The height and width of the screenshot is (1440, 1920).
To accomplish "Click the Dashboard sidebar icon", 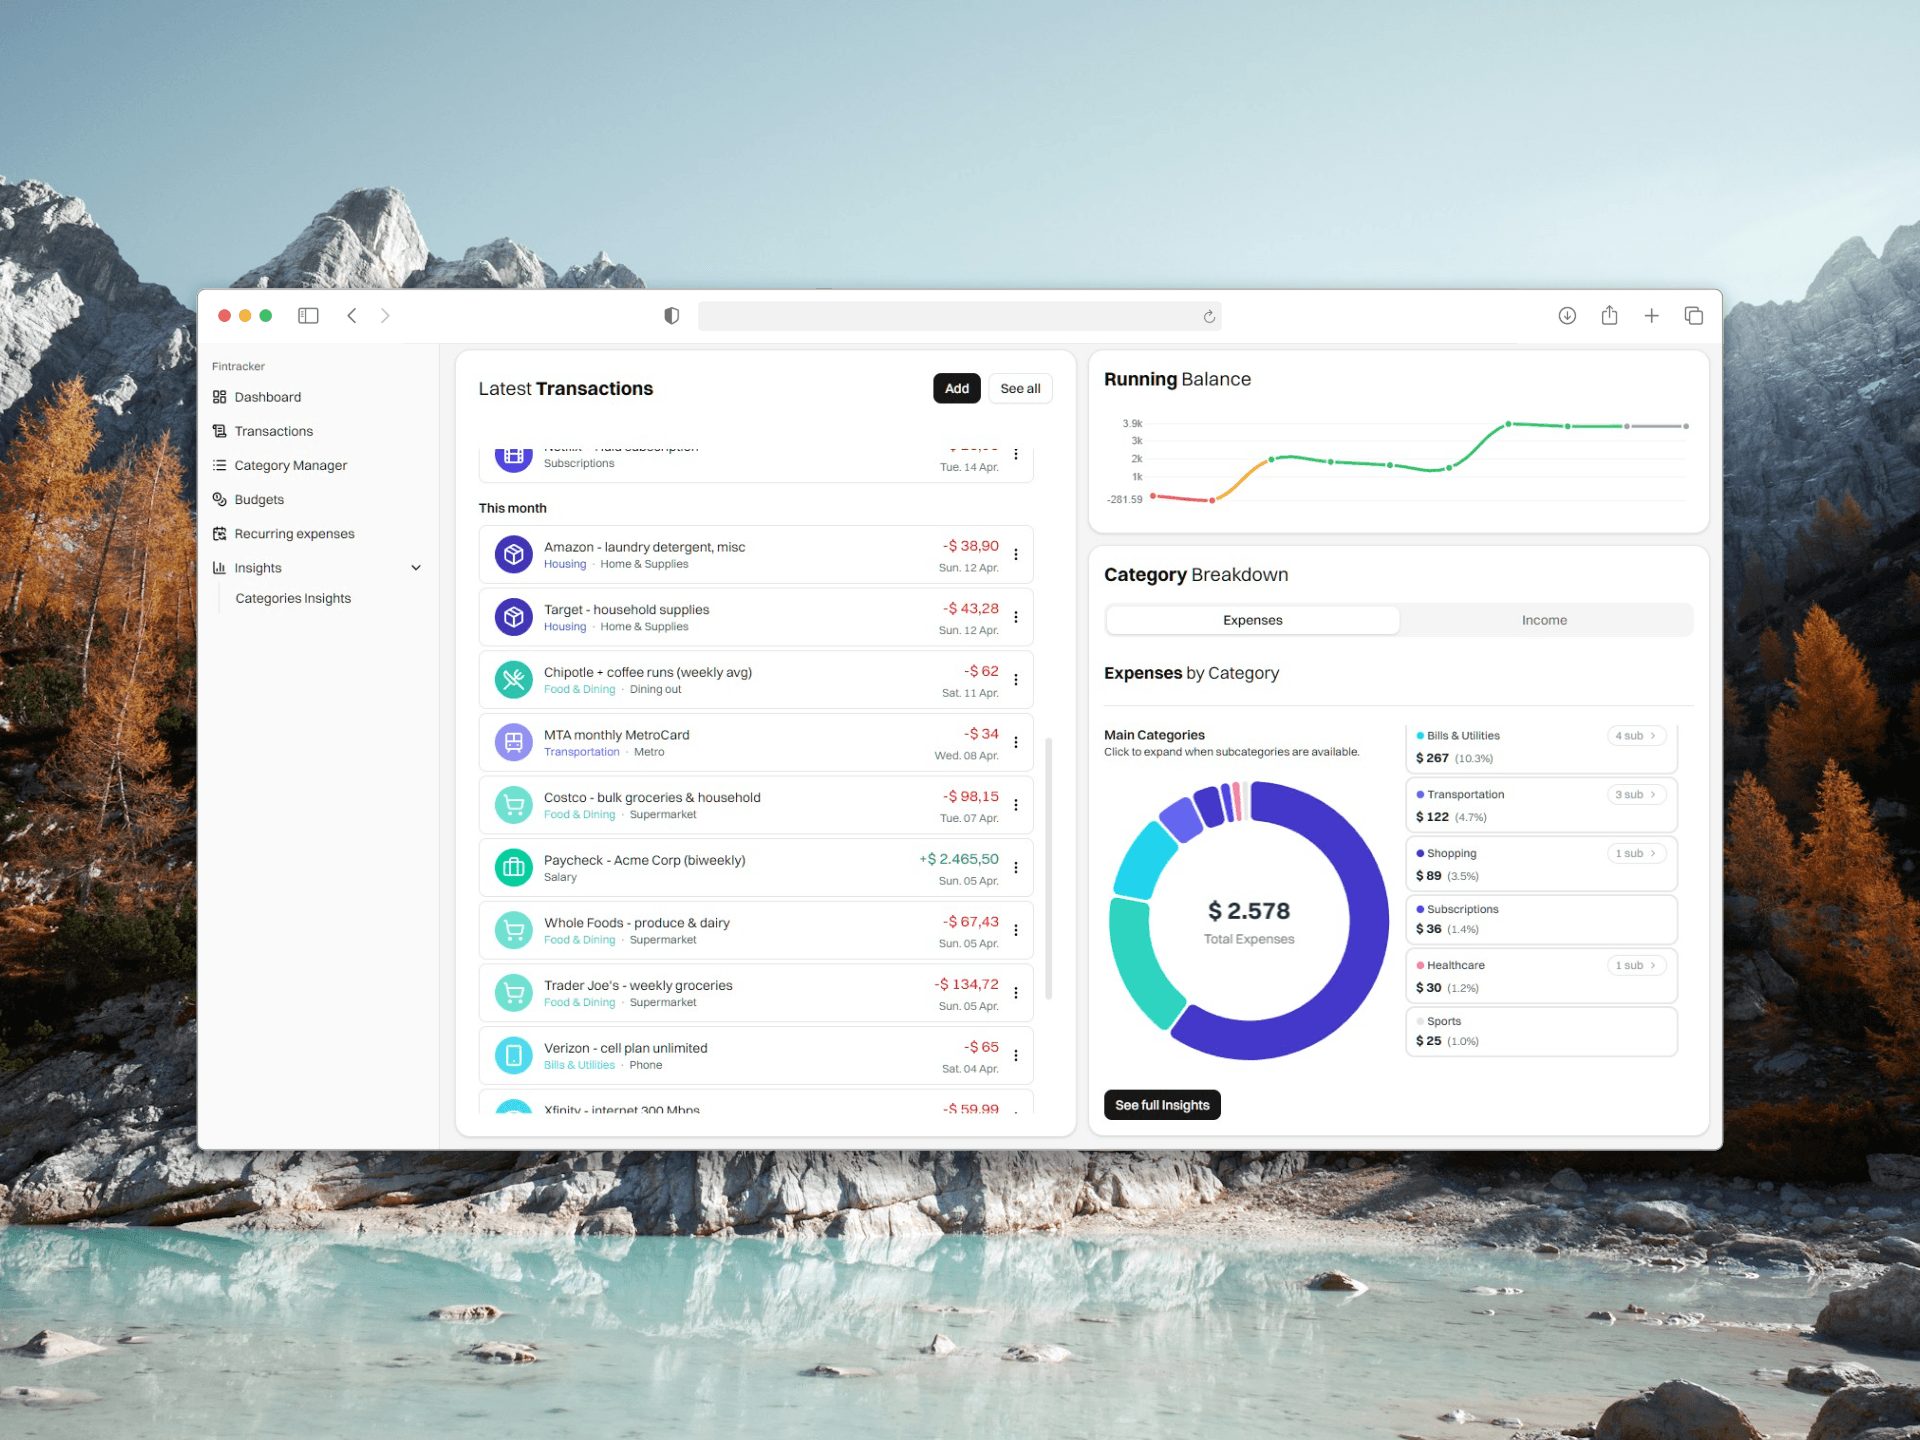I will click(220, 397).
